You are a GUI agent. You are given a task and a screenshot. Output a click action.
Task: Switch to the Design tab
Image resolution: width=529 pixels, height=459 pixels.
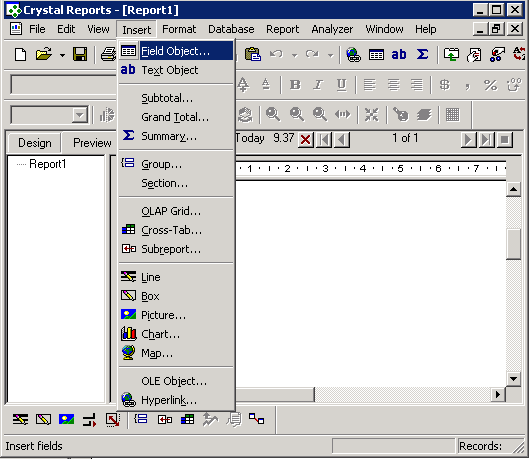pos(35,143)
